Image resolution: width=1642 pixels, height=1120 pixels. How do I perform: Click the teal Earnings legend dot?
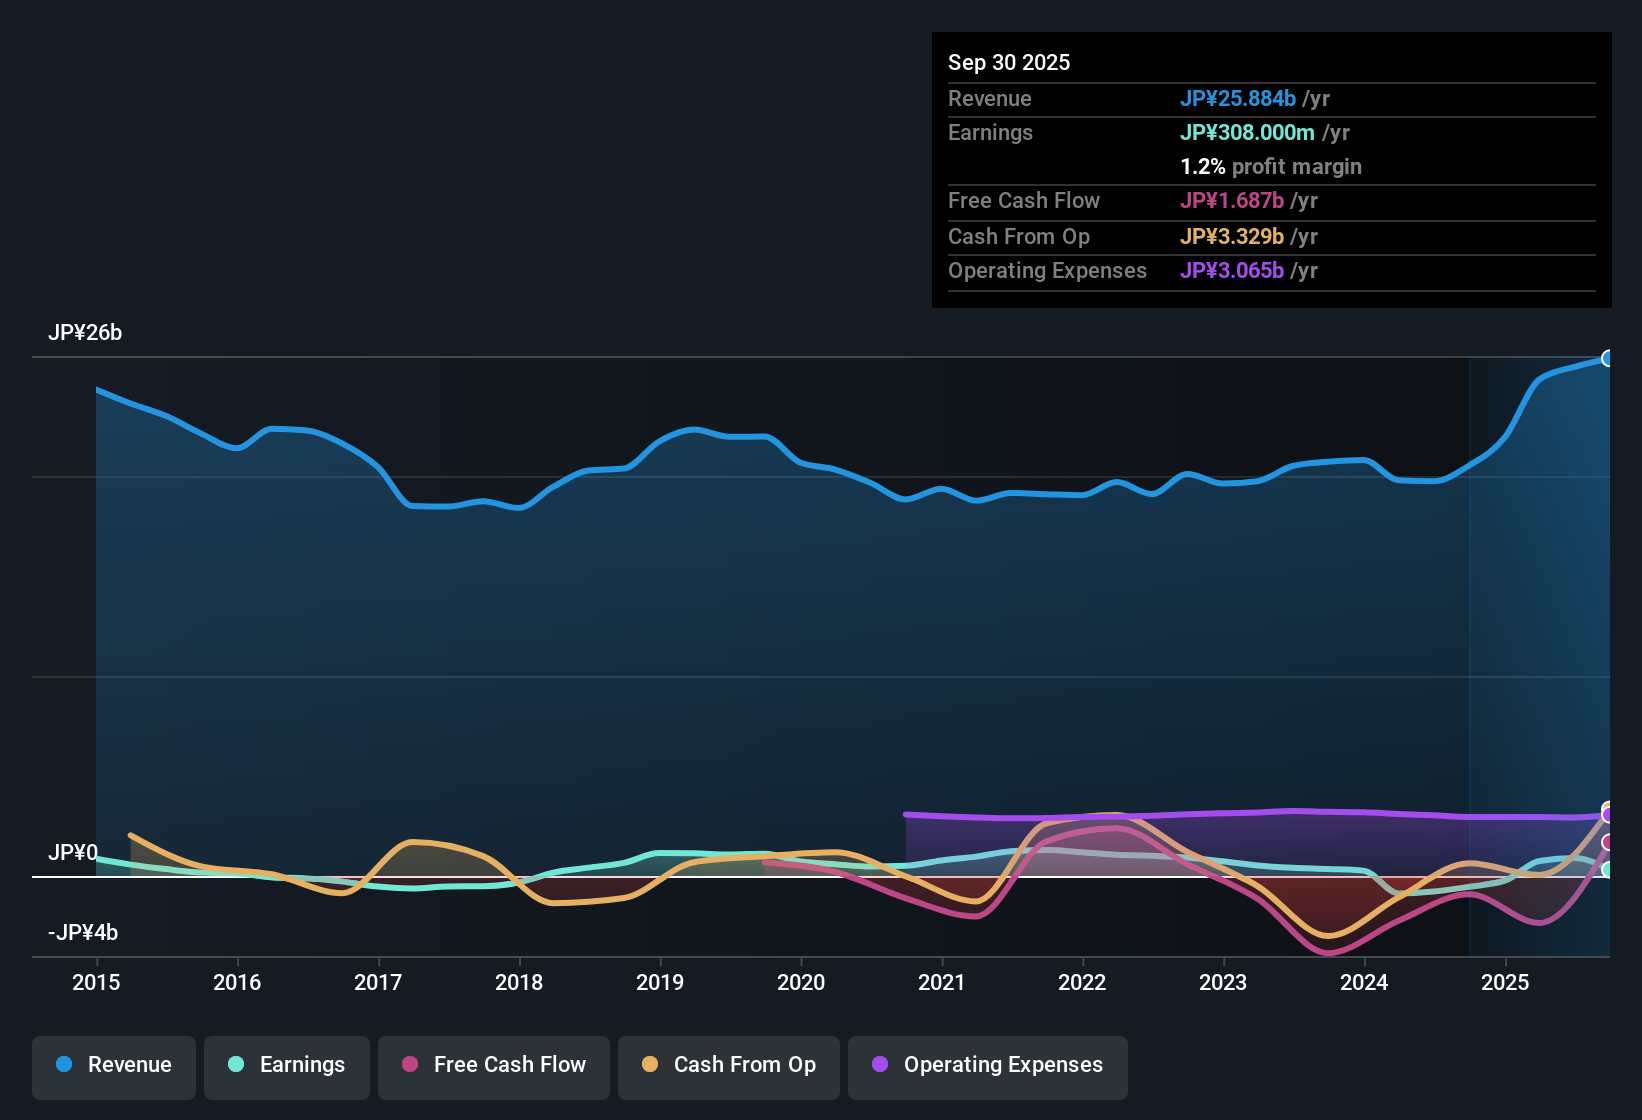tap(236, 1065)
